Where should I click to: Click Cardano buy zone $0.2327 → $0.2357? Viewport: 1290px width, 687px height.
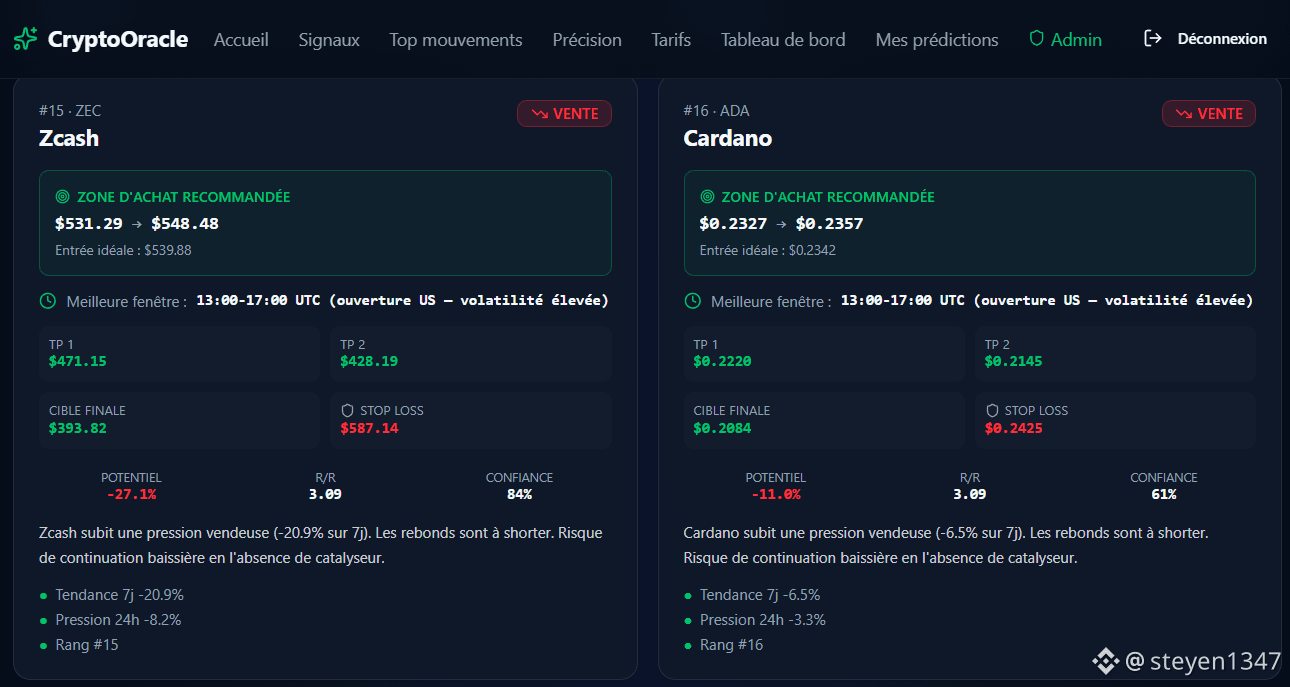781,223
